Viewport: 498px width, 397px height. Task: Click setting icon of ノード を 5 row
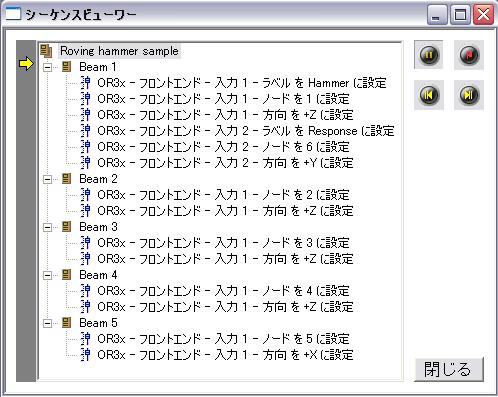point(86,339)
